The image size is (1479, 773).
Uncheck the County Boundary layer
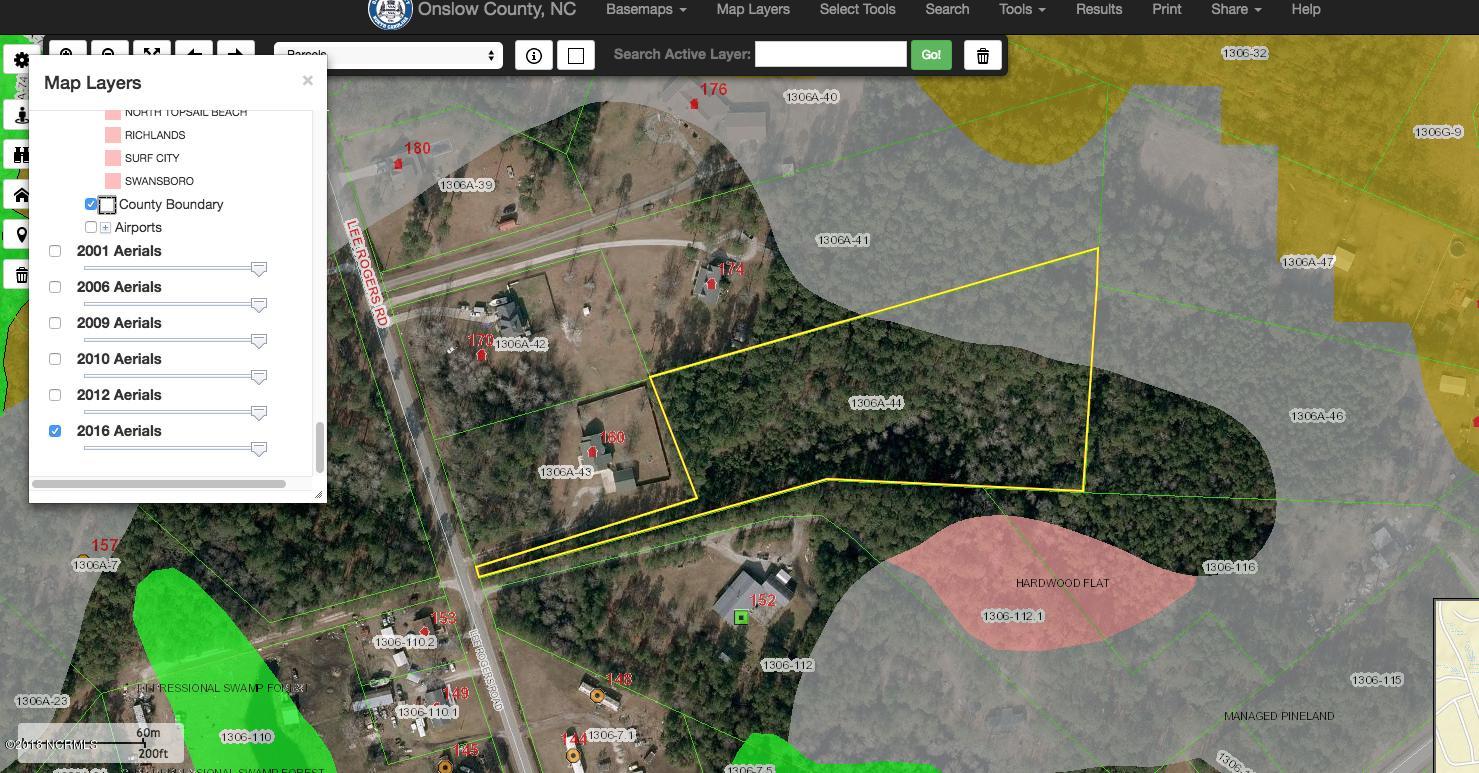pyautogui.click(x=91, y=204)
